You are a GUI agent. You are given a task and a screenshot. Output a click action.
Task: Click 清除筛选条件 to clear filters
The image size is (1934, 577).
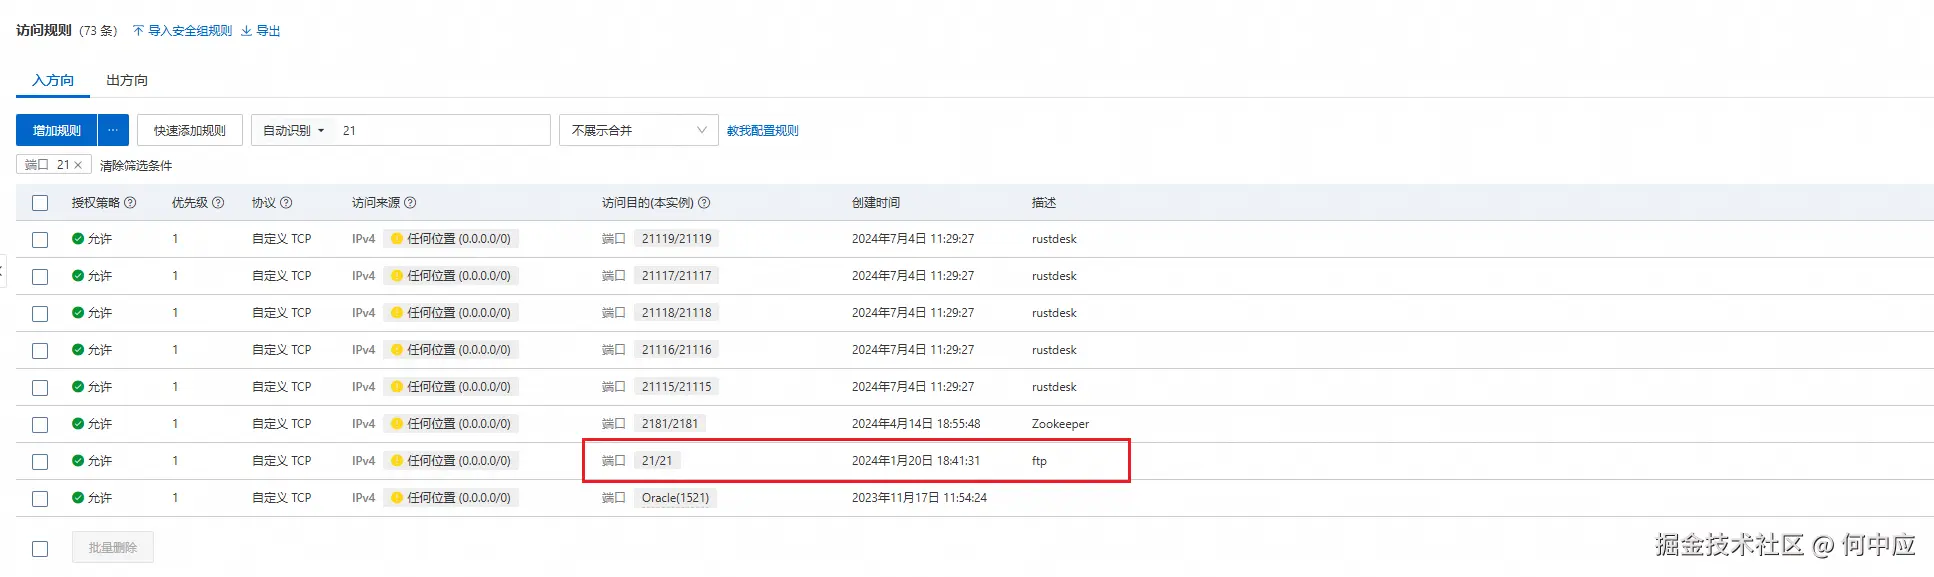pyautogui.click(x=136, y=166)
